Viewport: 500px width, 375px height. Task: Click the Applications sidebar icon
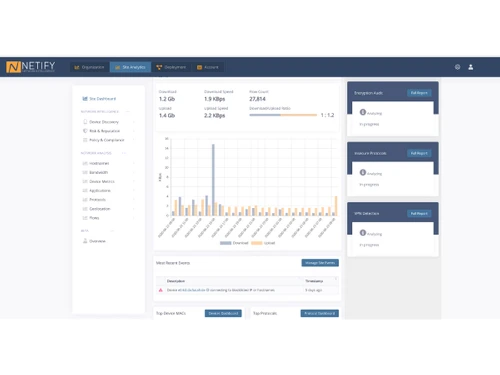85,190
